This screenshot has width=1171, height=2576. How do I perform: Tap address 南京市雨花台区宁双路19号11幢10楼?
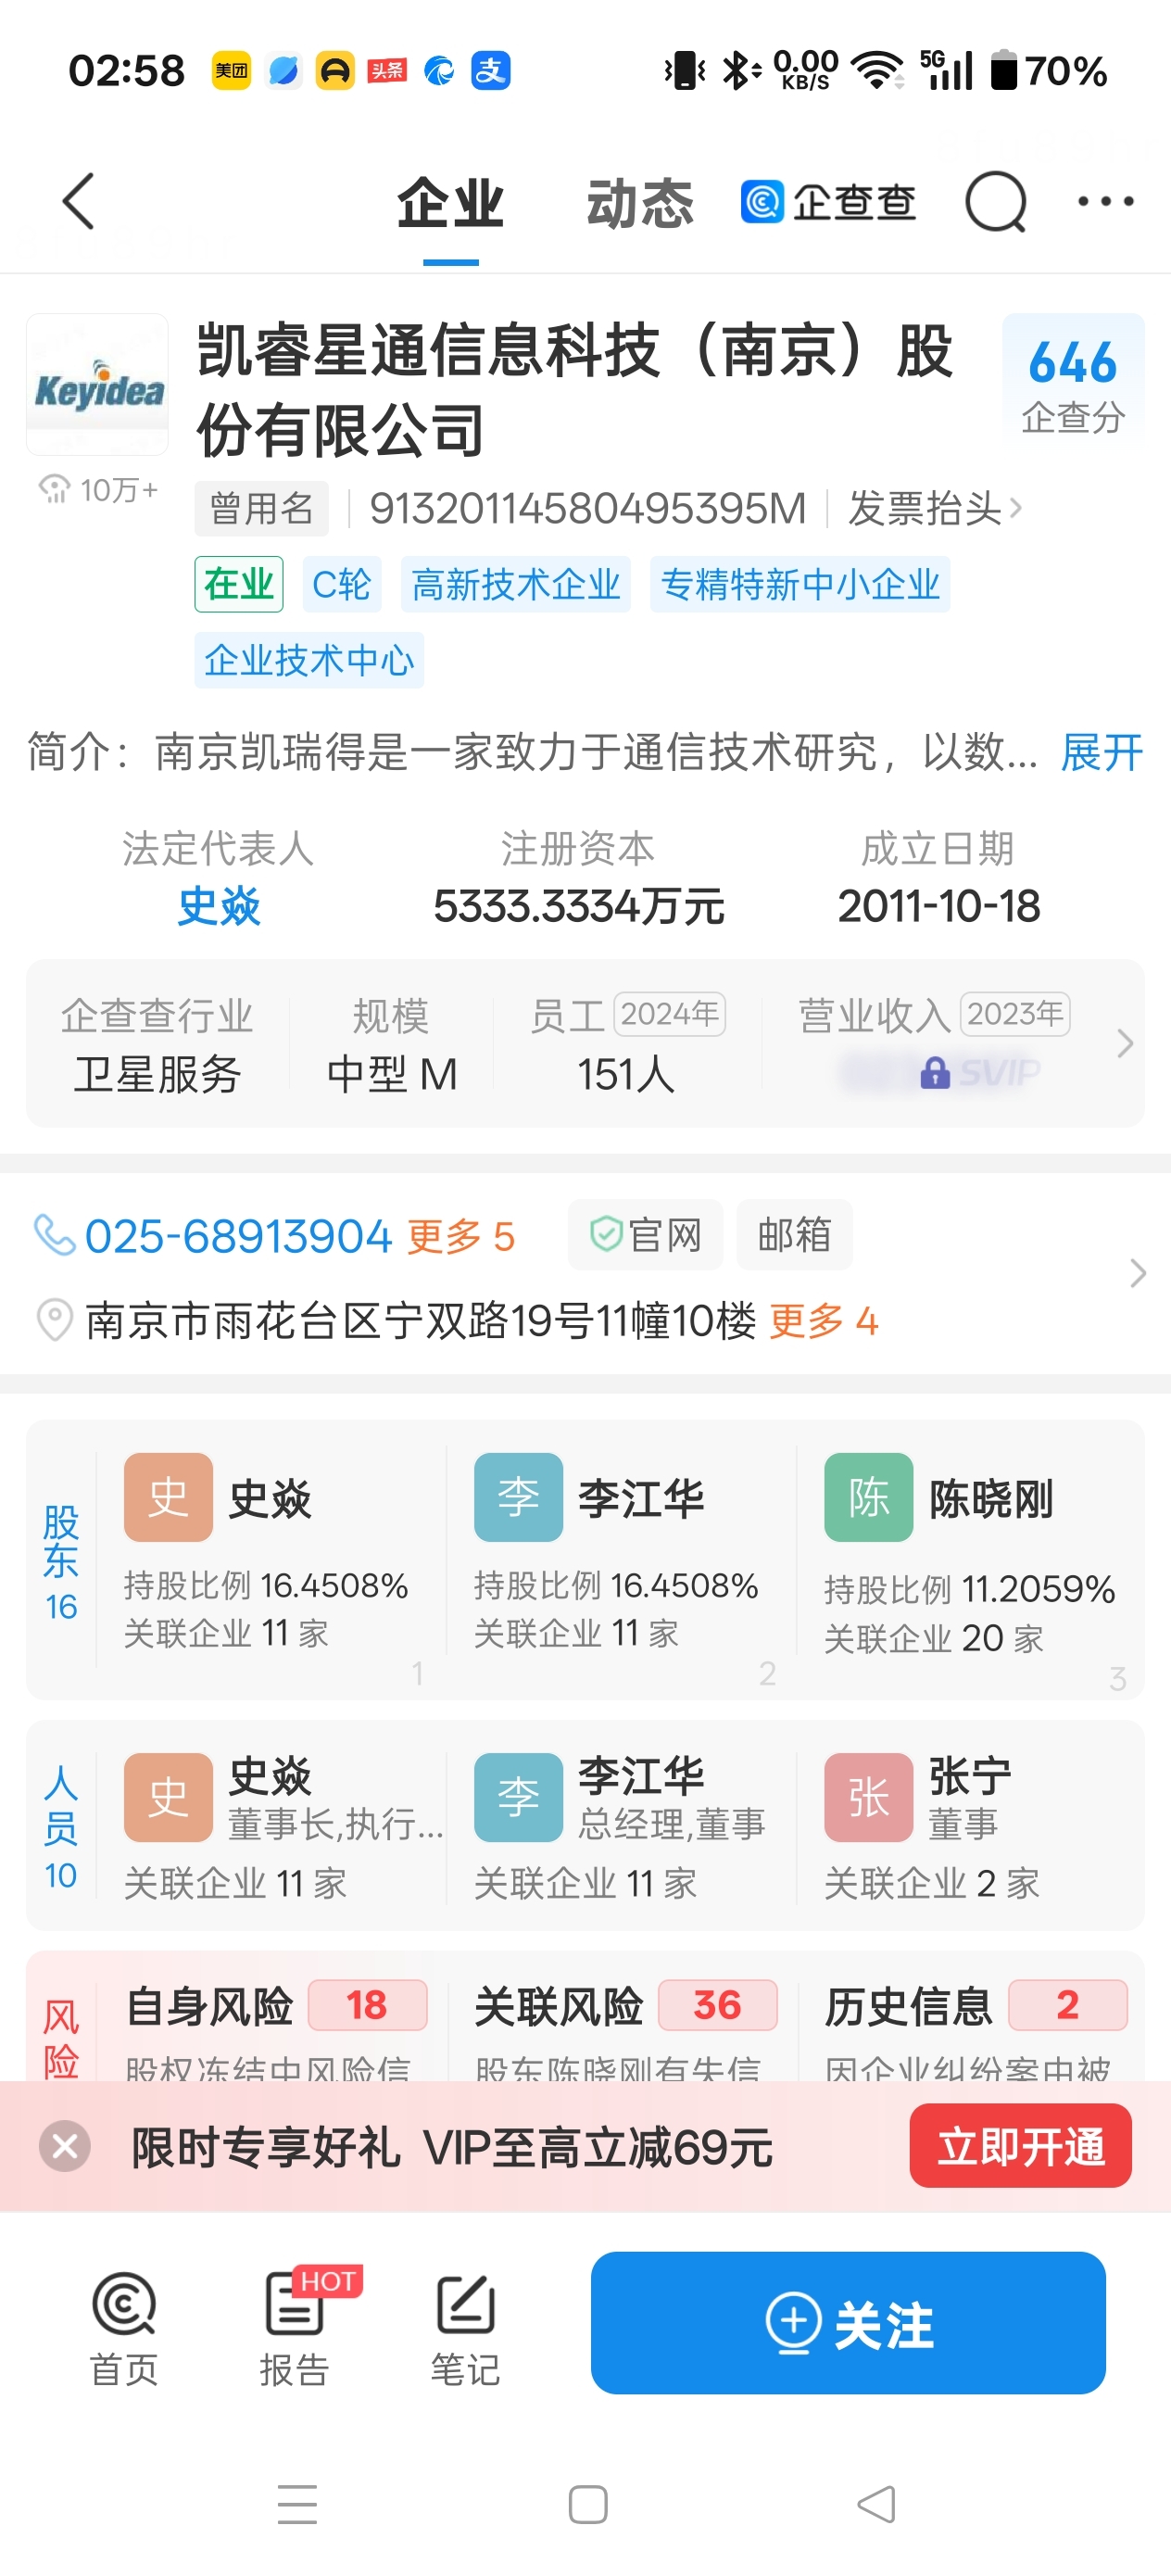point(421,1321)
